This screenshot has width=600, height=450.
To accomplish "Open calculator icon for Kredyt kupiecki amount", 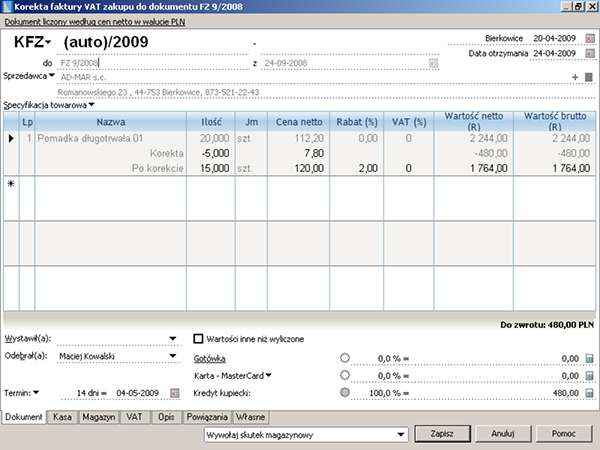I will (589, 393).
